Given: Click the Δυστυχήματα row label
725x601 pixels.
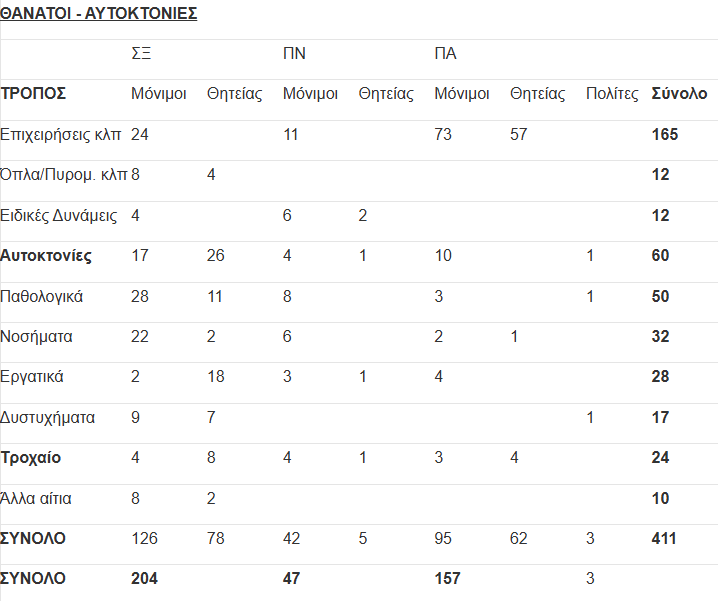Looking at the screenshot, I should click(x=48, y=417).
